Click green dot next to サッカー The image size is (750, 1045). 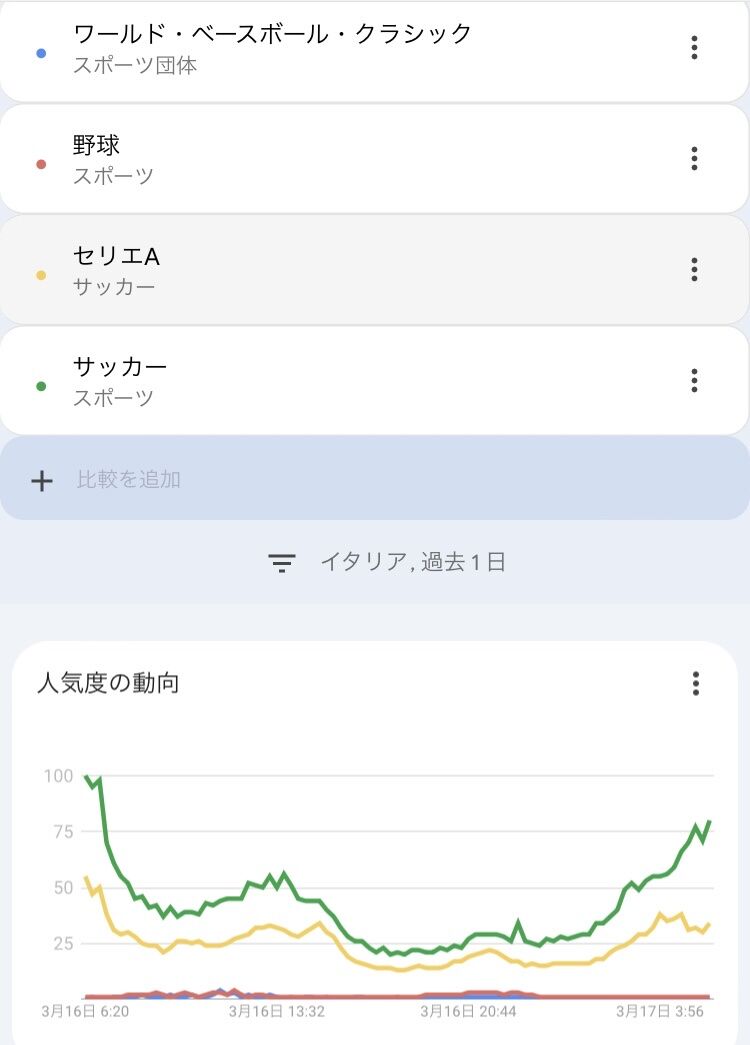click(x=41, y=386)
